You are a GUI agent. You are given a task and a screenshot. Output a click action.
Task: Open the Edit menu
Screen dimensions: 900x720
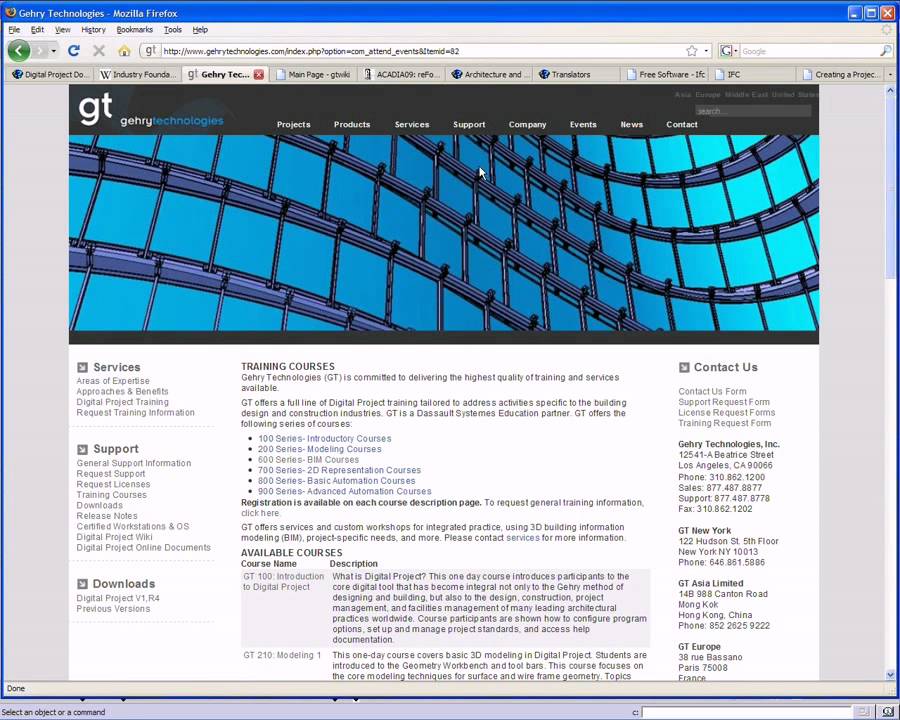37,29
